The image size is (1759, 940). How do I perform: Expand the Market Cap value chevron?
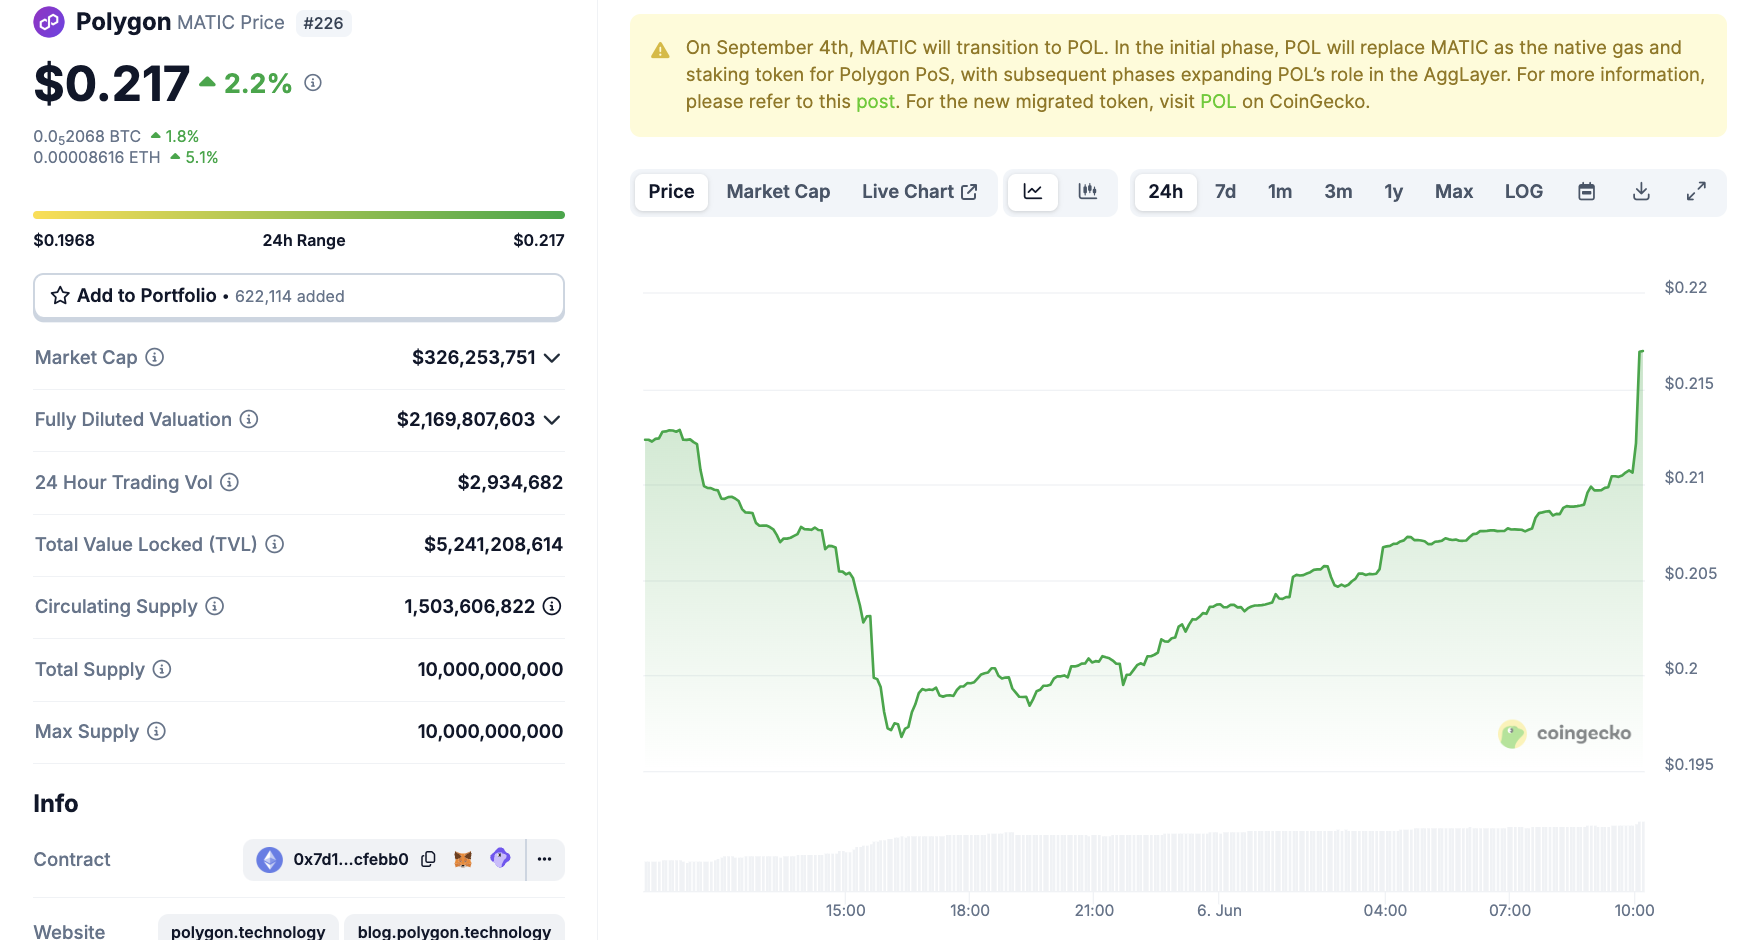coord(552,358)
